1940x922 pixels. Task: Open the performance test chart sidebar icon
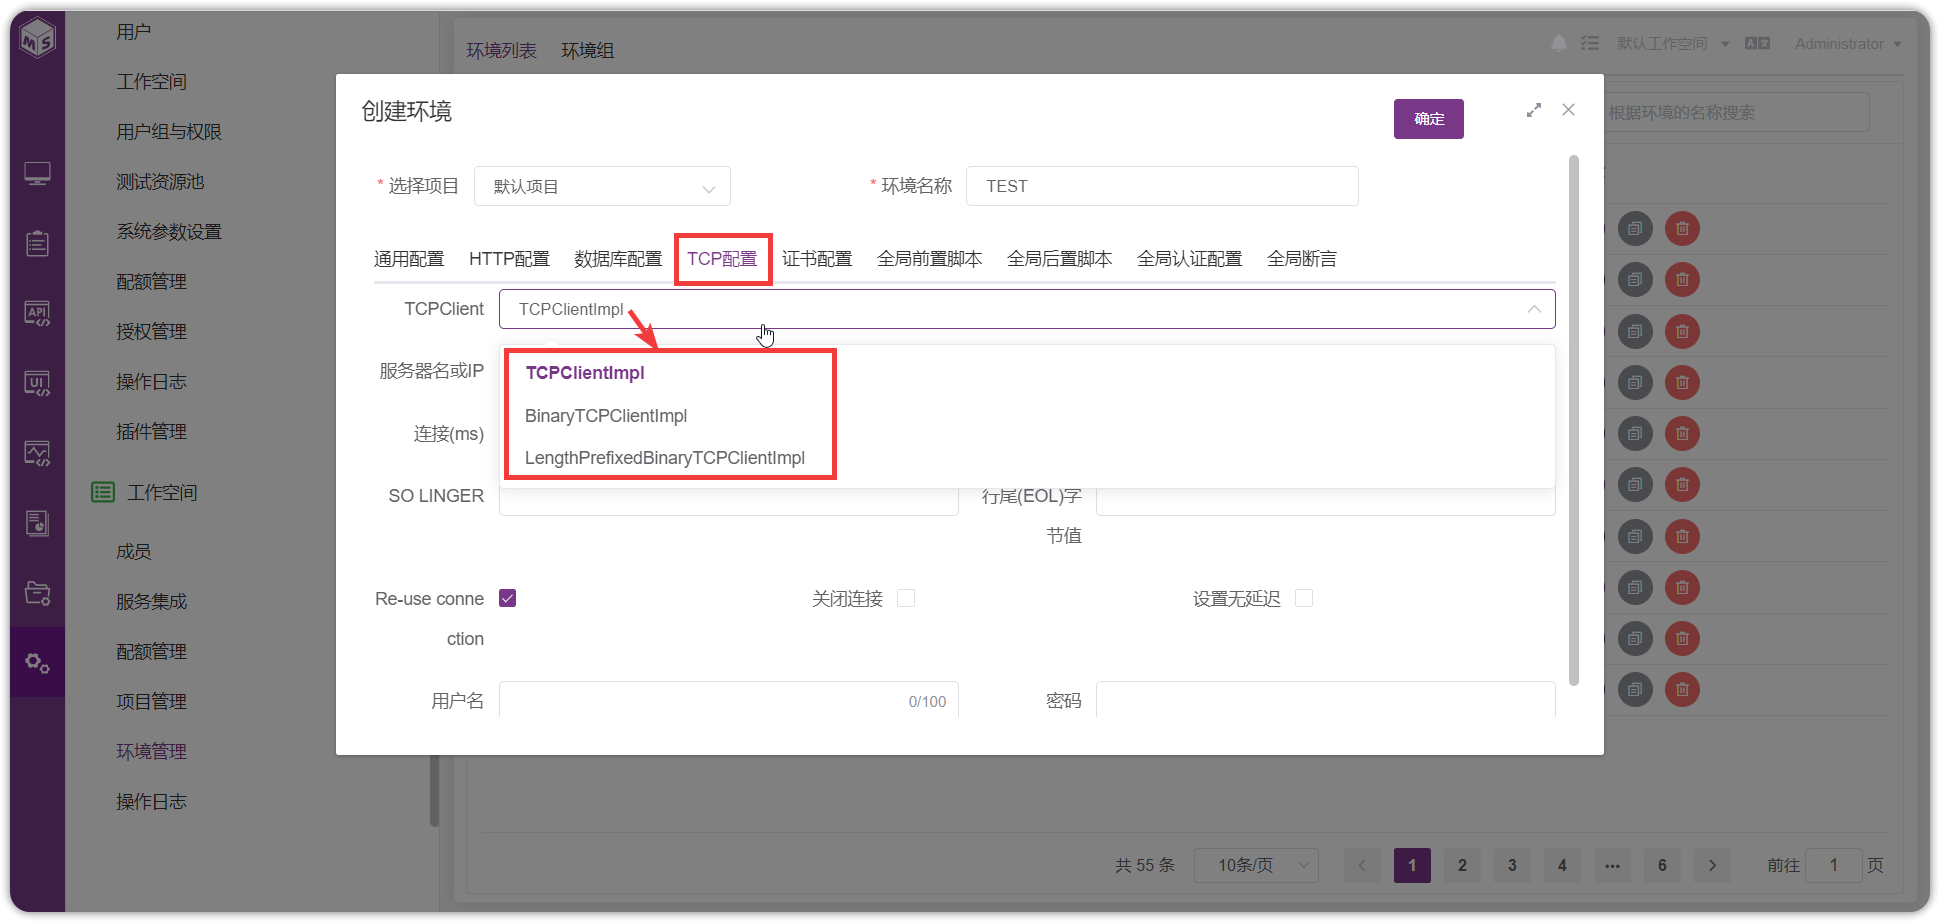(37, 454)
